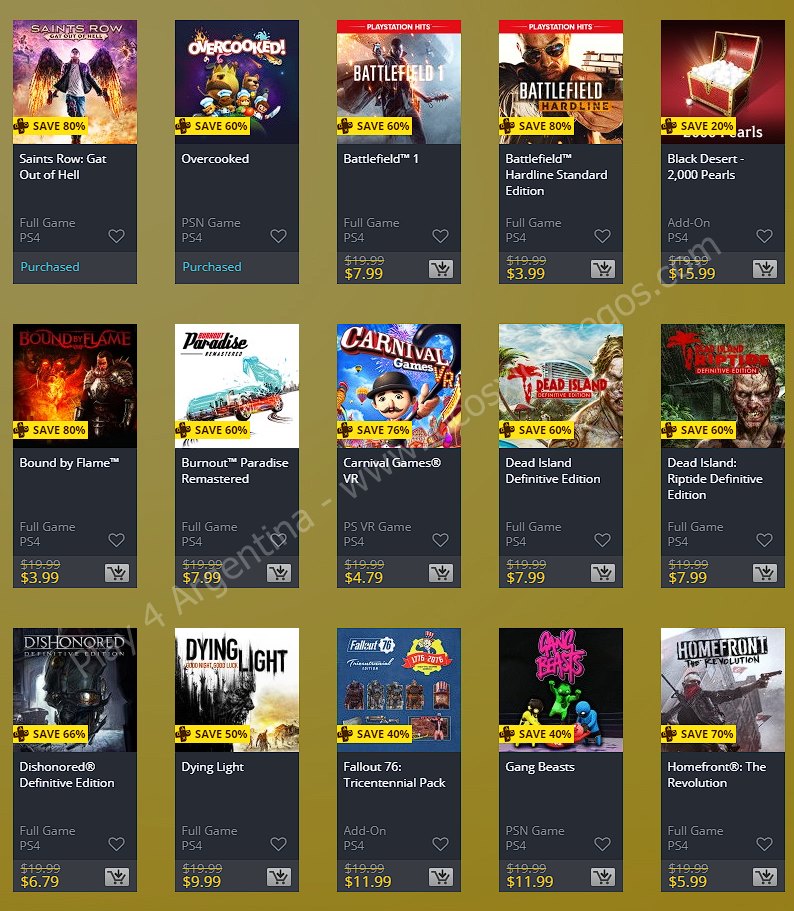Image resolution: width=794 pixels, height=911 pixels.
Task: Open the Burnout Paradise Remastered cover image
Action: point(237,386)
